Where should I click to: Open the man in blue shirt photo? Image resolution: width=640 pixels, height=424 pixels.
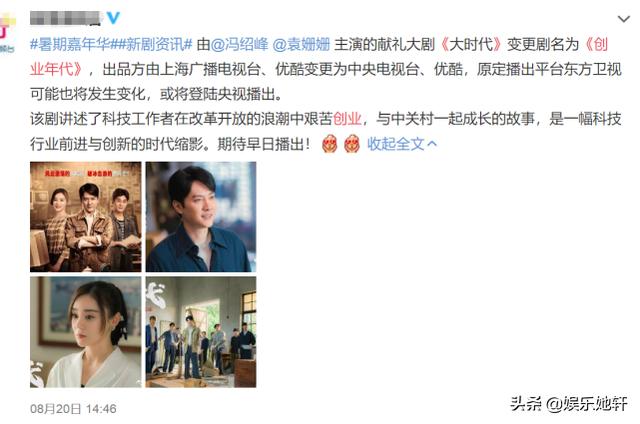point(201,217)
